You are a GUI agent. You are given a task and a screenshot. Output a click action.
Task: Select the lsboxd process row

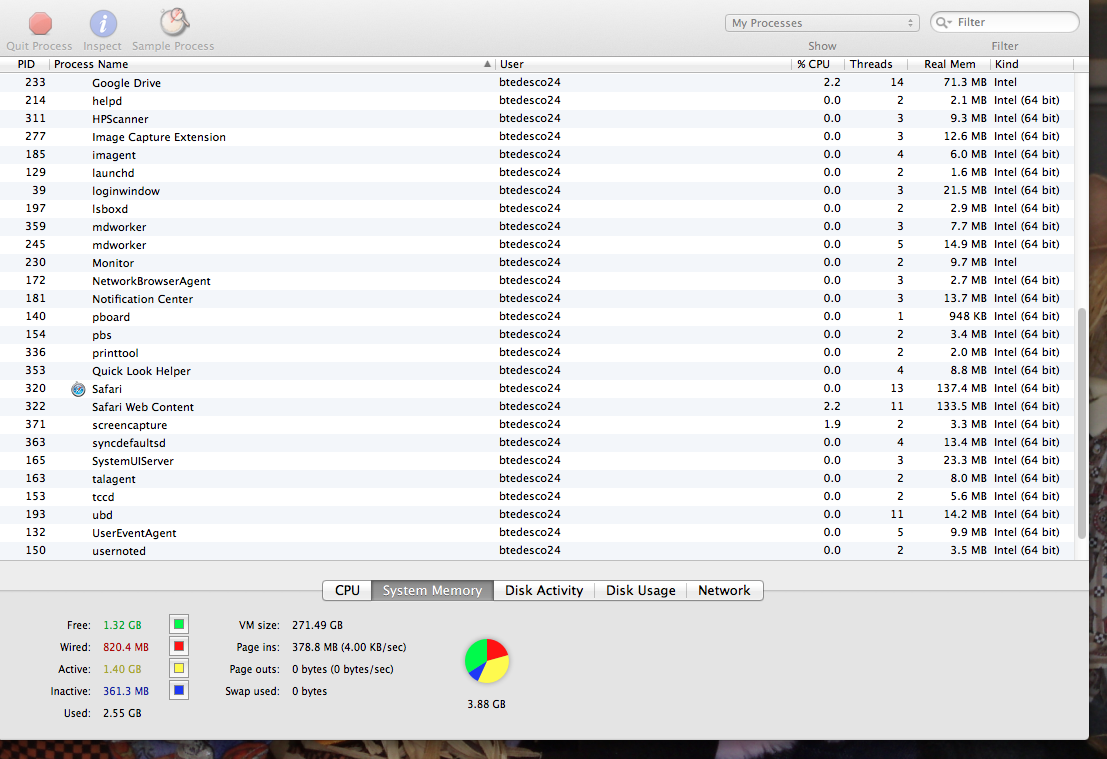coord(537,208)
